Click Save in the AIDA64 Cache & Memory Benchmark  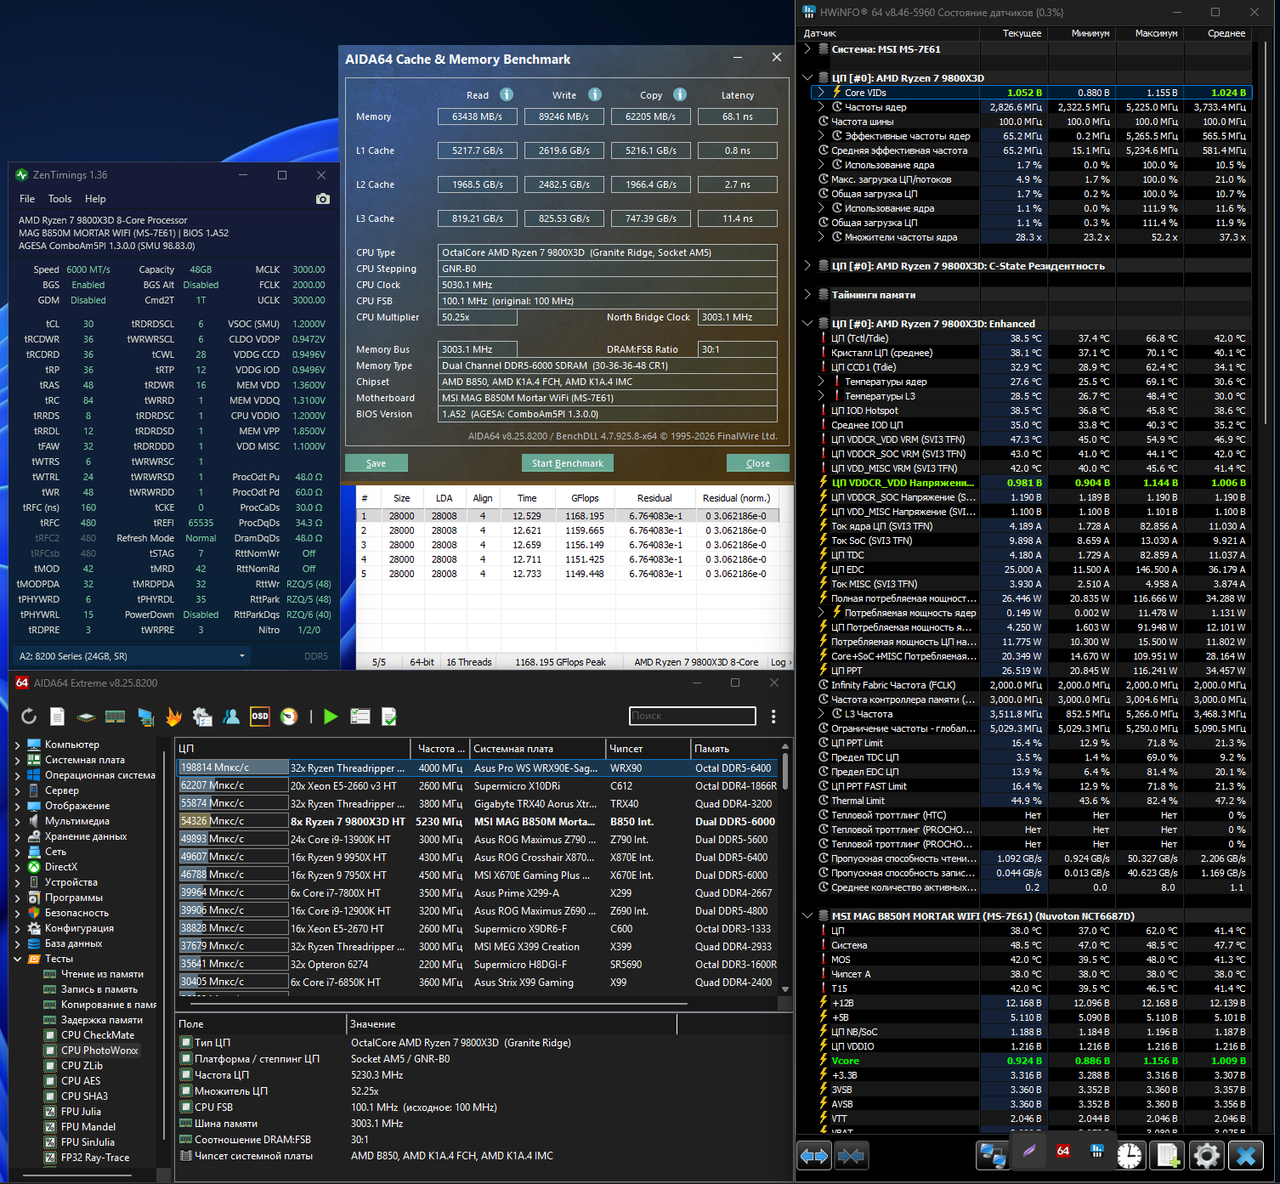[376, 463]
